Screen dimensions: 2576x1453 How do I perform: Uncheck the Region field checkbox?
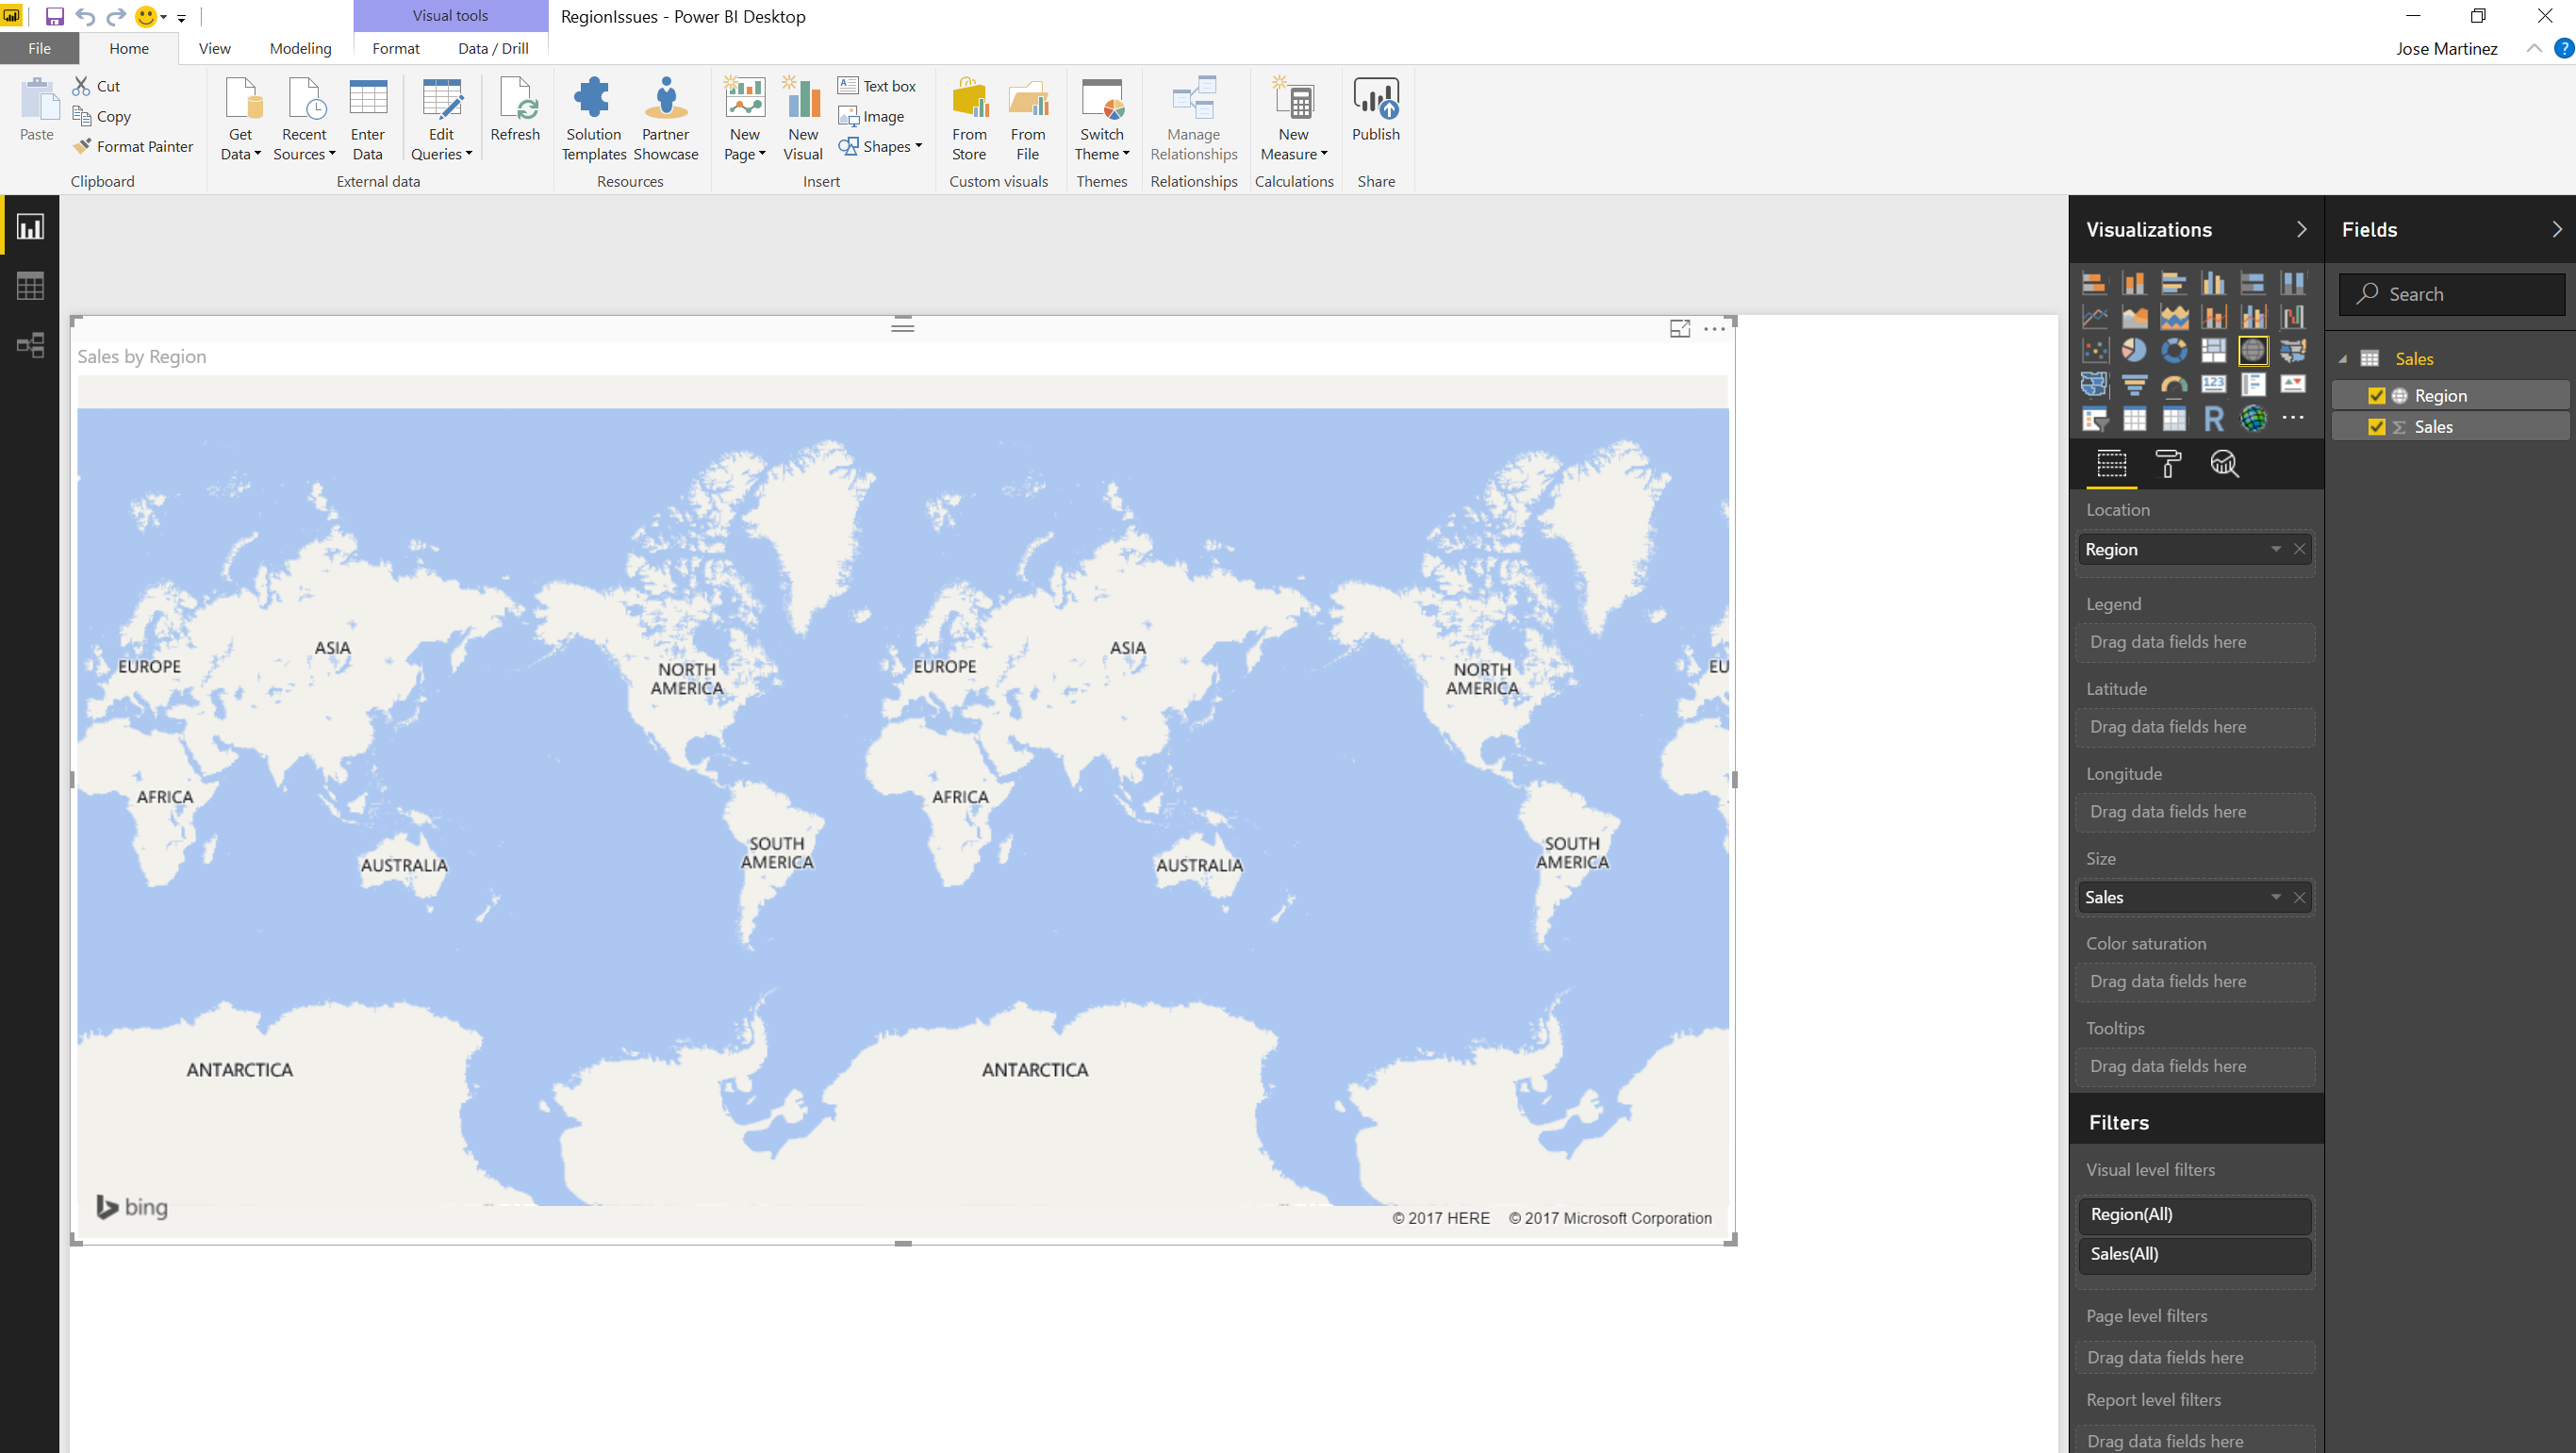pyautogui.click(x=2377, y=396)
